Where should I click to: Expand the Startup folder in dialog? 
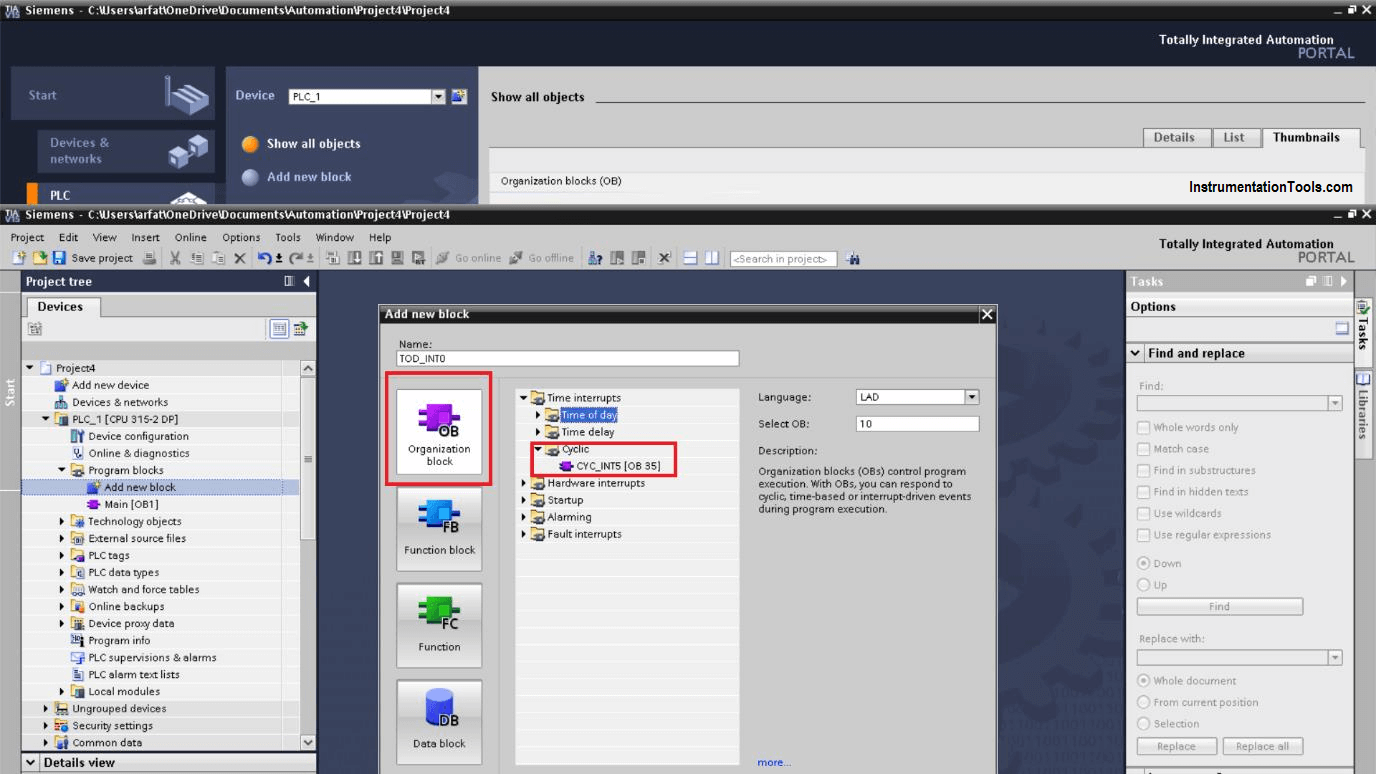tap(523, 500)
